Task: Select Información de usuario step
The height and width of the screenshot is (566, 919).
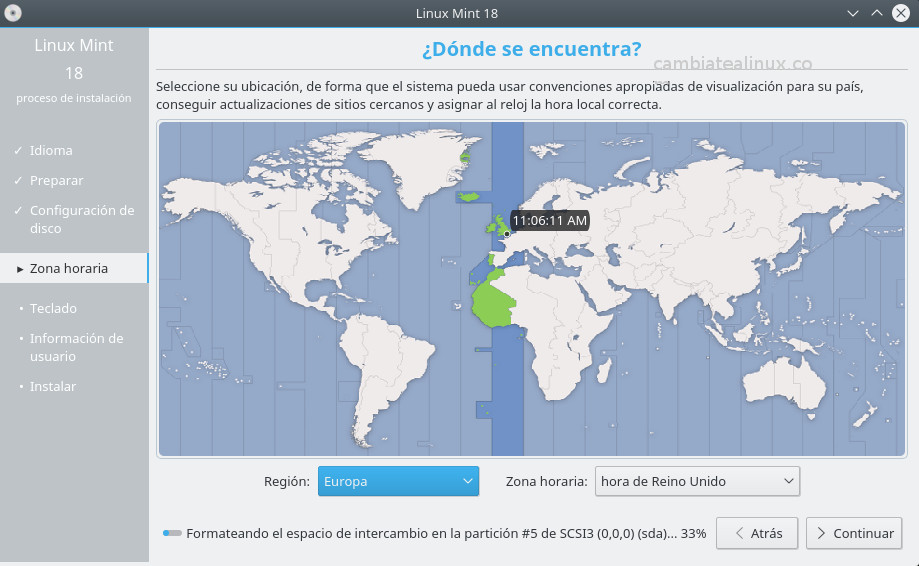Action: pos(76,347)
